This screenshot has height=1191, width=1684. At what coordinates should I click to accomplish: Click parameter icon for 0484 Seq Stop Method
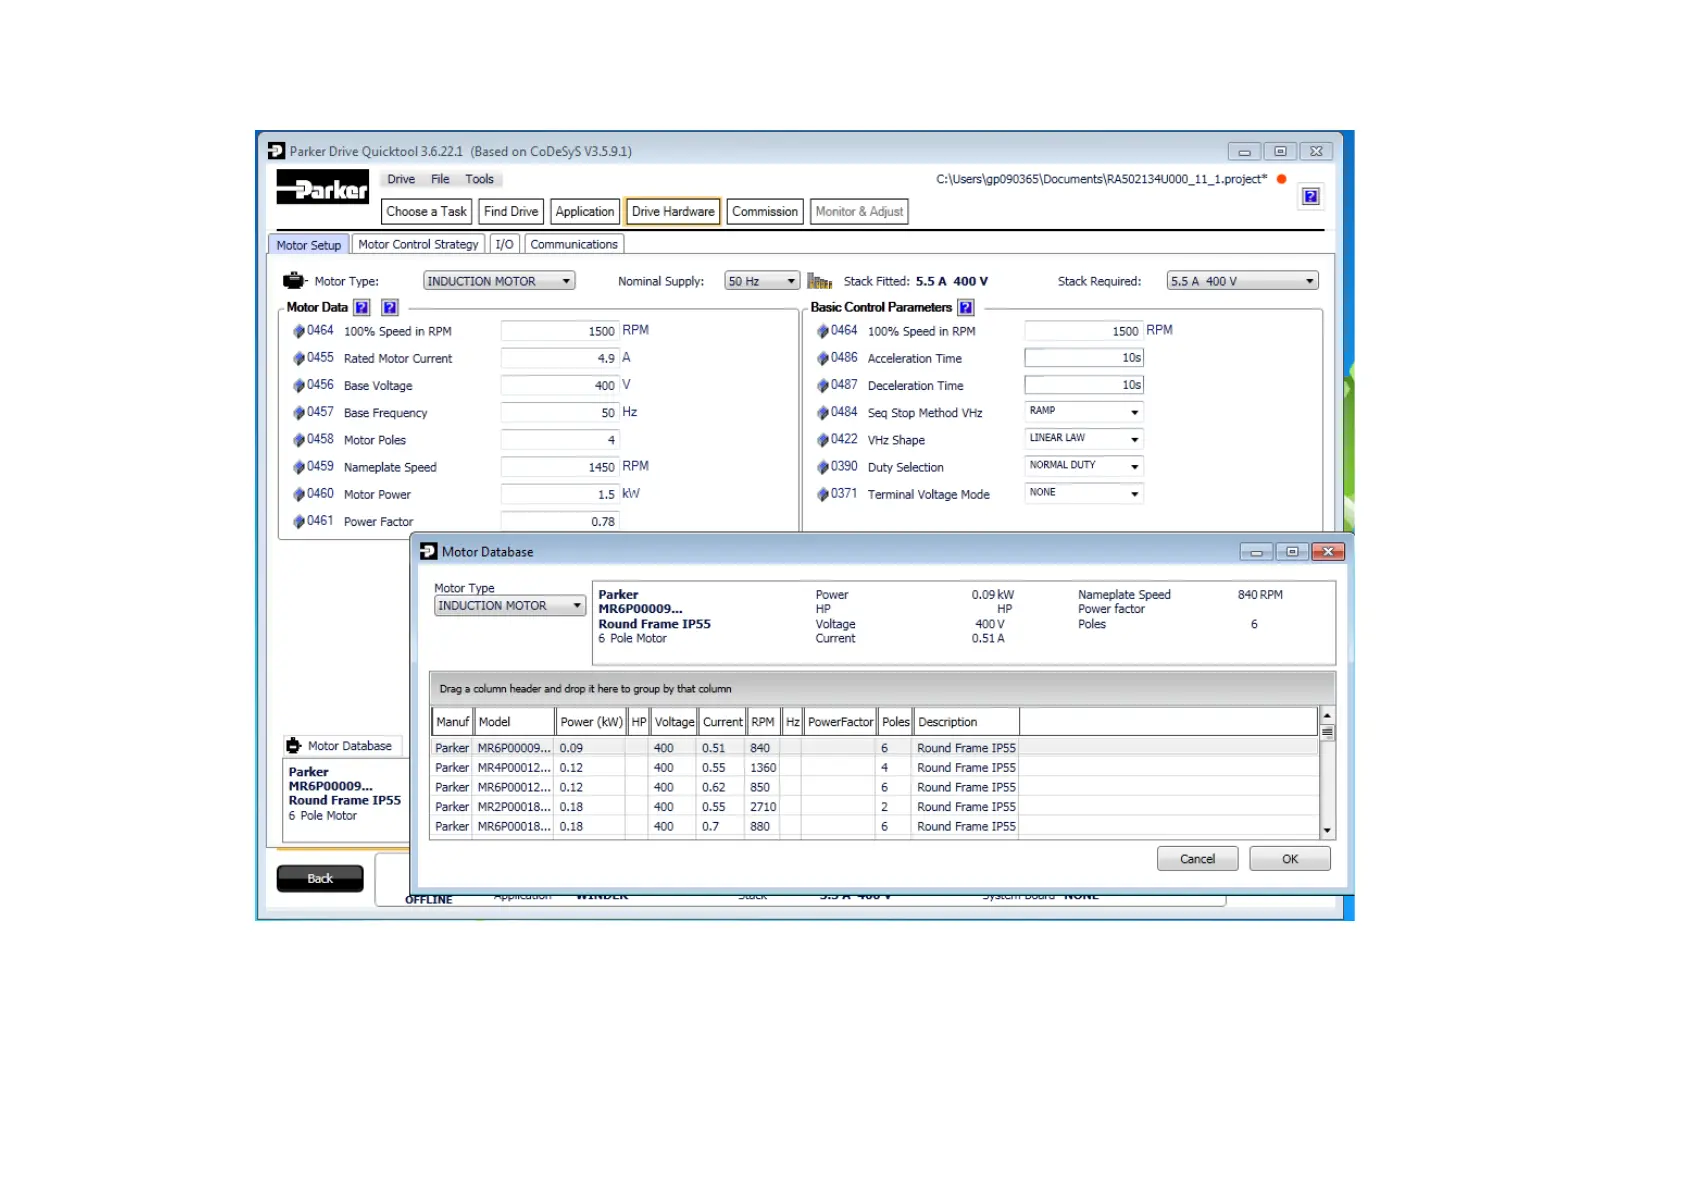(822, 412)
